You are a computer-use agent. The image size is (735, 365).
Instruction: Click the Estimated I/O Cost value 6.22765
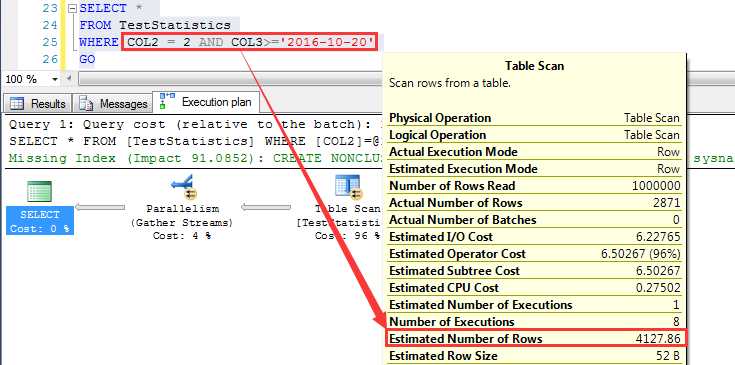click(659, 237)
